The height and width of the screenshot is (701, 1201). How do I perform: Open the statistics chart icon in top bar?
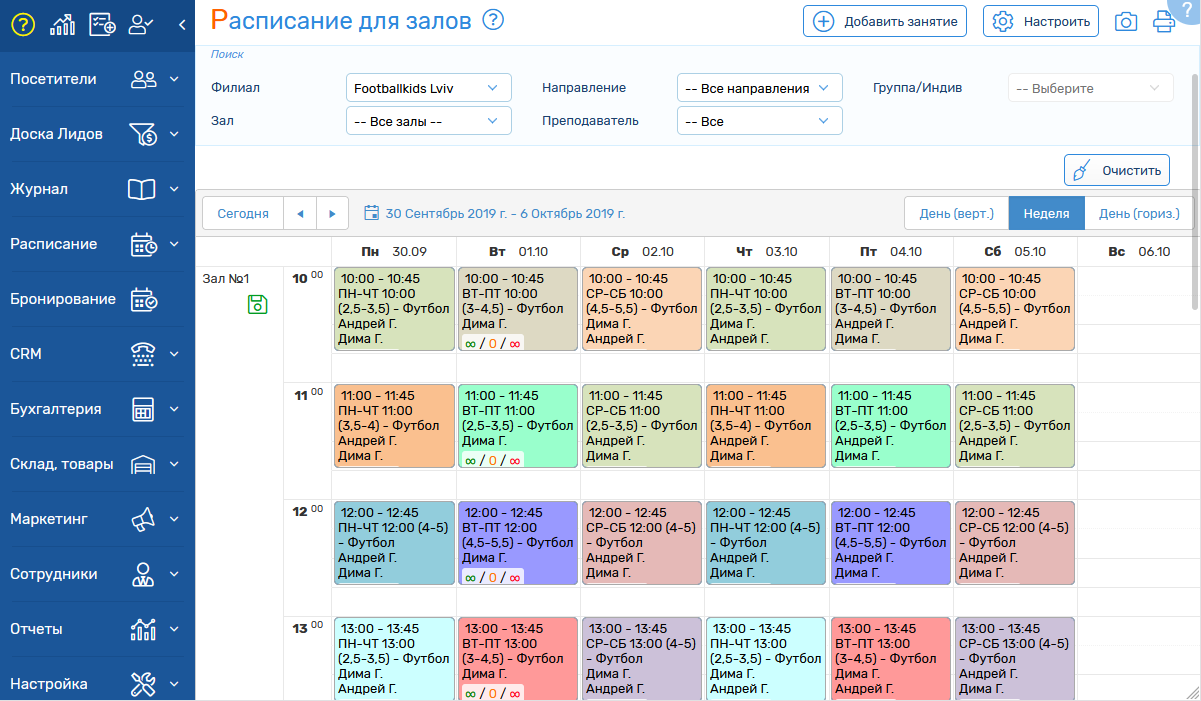click(62, 25)
